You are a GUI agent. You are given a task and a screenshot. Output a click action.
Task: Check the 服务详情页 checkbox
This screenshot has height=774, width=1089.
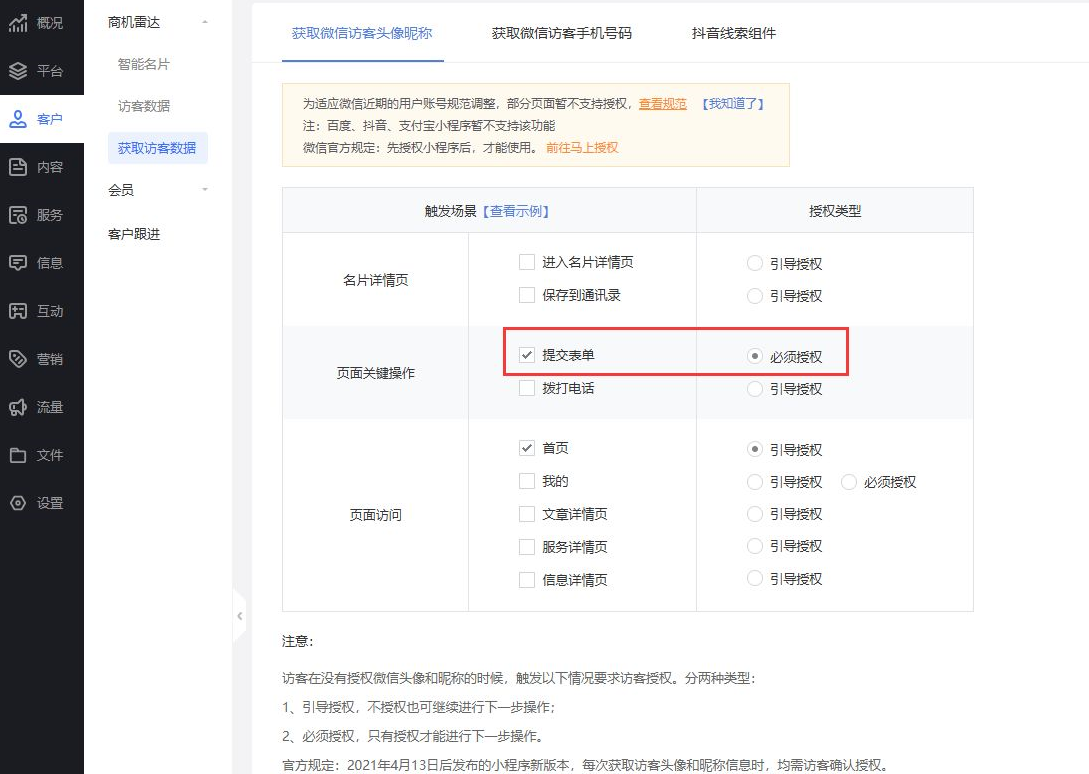pyautogui.click(x=527, y=547)
